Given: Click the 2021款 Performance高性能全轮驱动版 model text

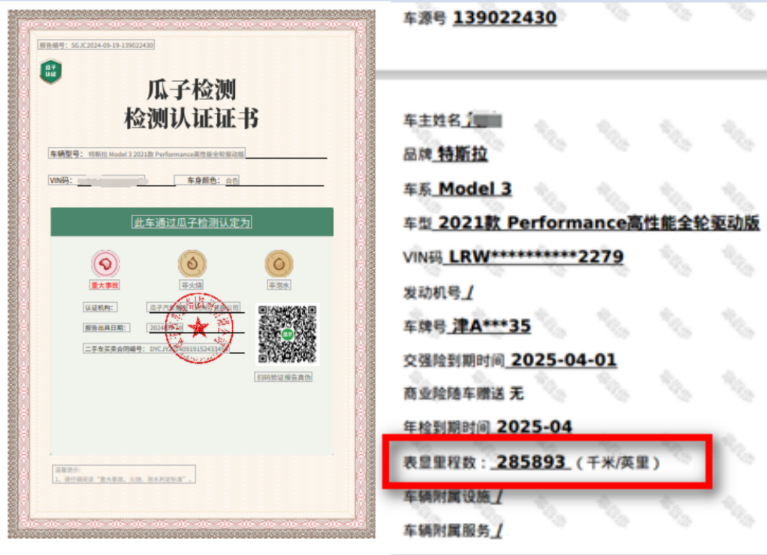Looking at the screenshot, I should pyautogui.click(x=598, y=223).
